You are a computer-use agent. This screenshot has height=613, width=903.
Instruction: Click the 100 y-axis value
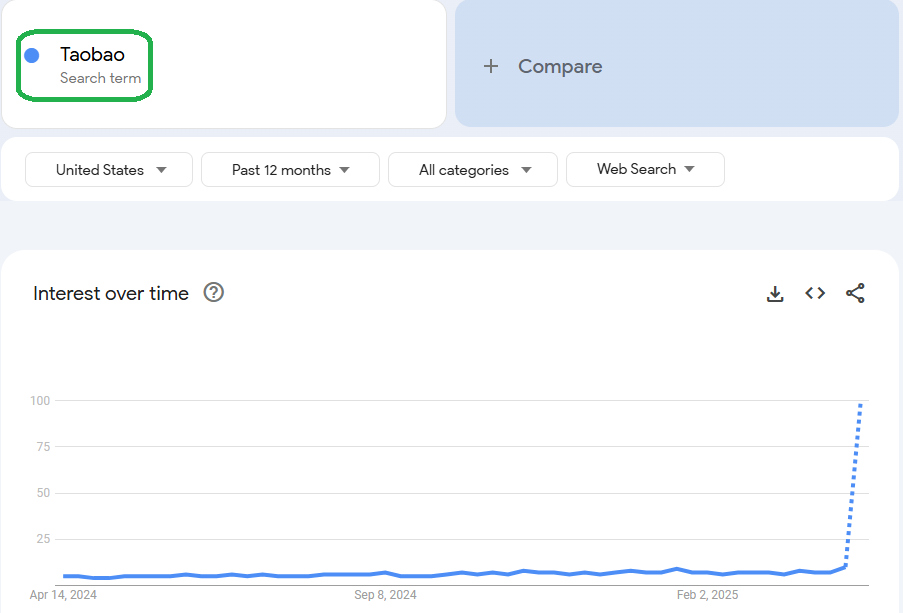click(40, 400)
